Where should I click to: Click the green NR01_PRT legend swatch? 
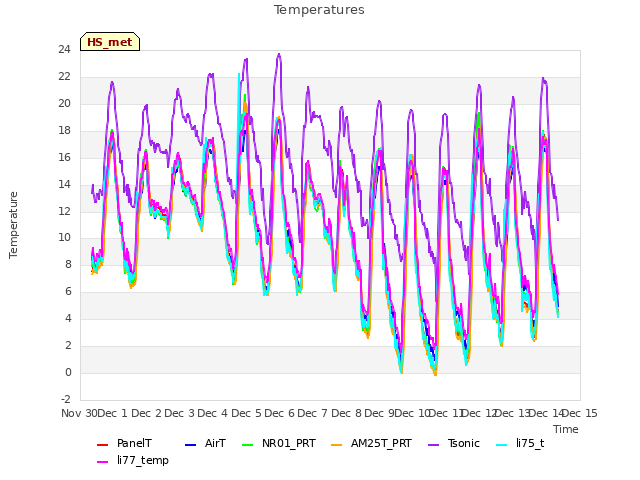point(248,444)
